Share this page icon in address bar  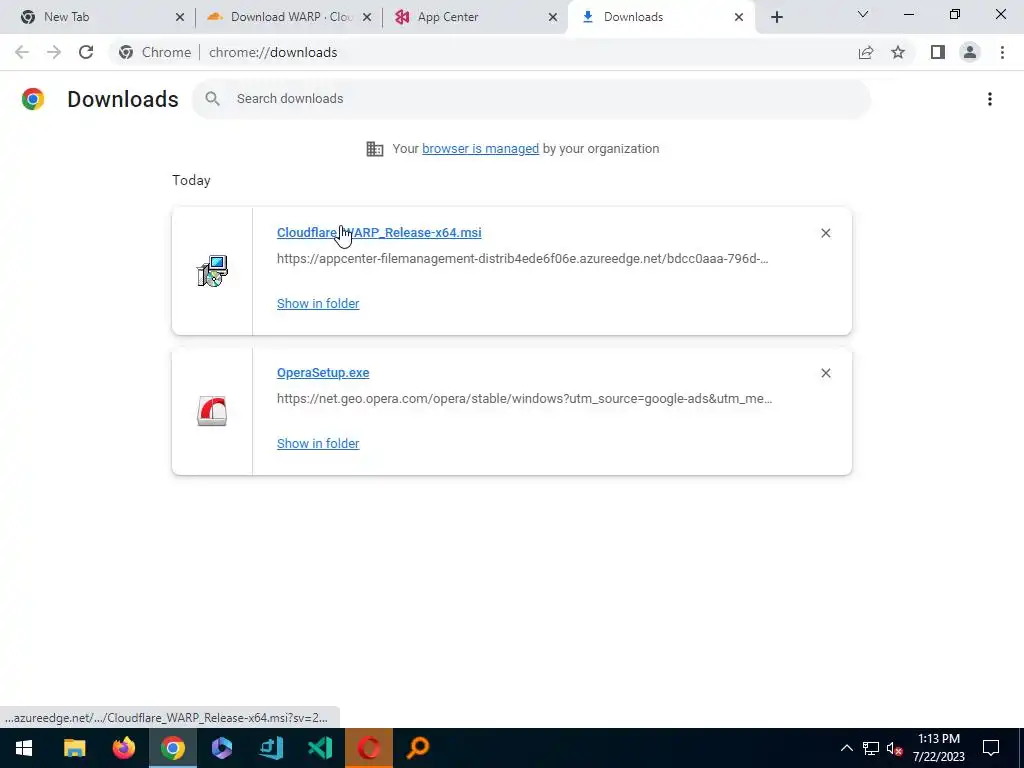pyautogui.click(x=865, y=52)
